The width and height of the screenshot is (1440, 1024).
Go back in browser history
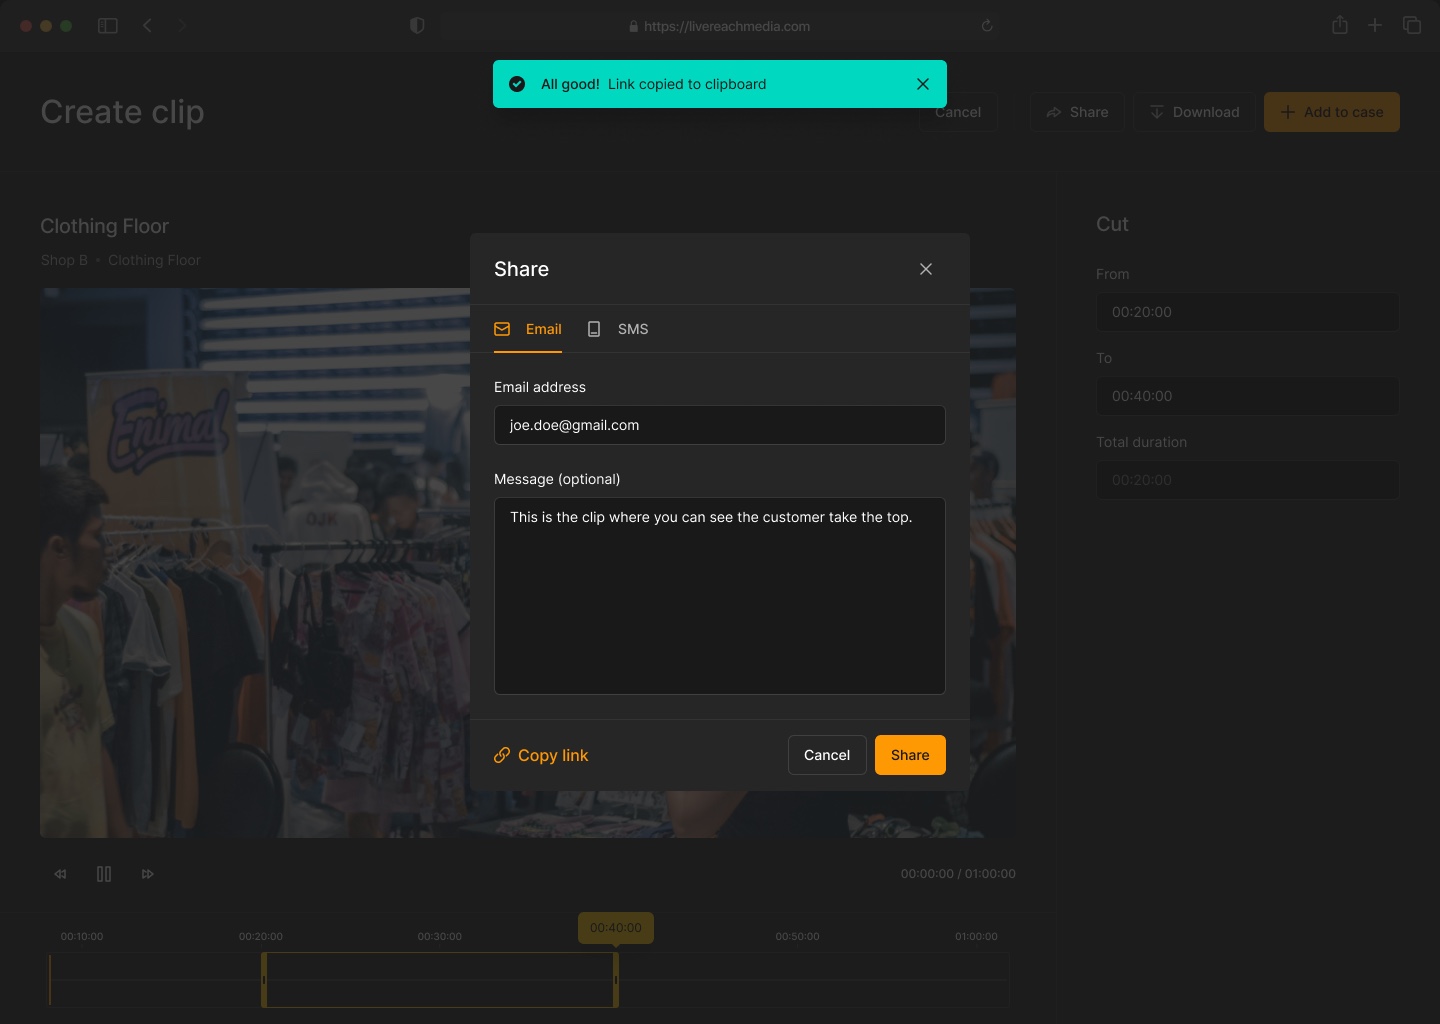tap(148, 26)
